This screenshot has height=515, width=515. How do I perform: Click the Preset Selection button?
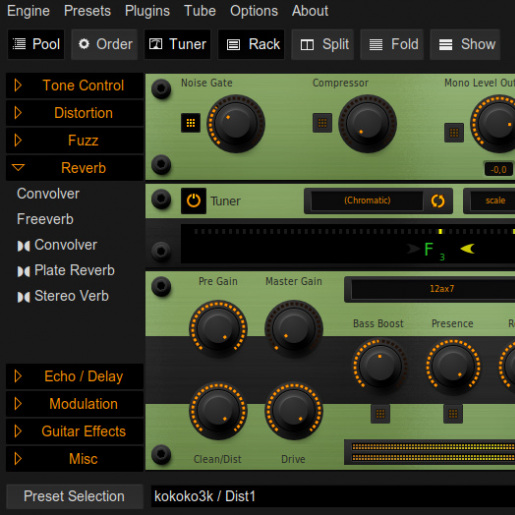pyautogui.click(x=74, y=496)
